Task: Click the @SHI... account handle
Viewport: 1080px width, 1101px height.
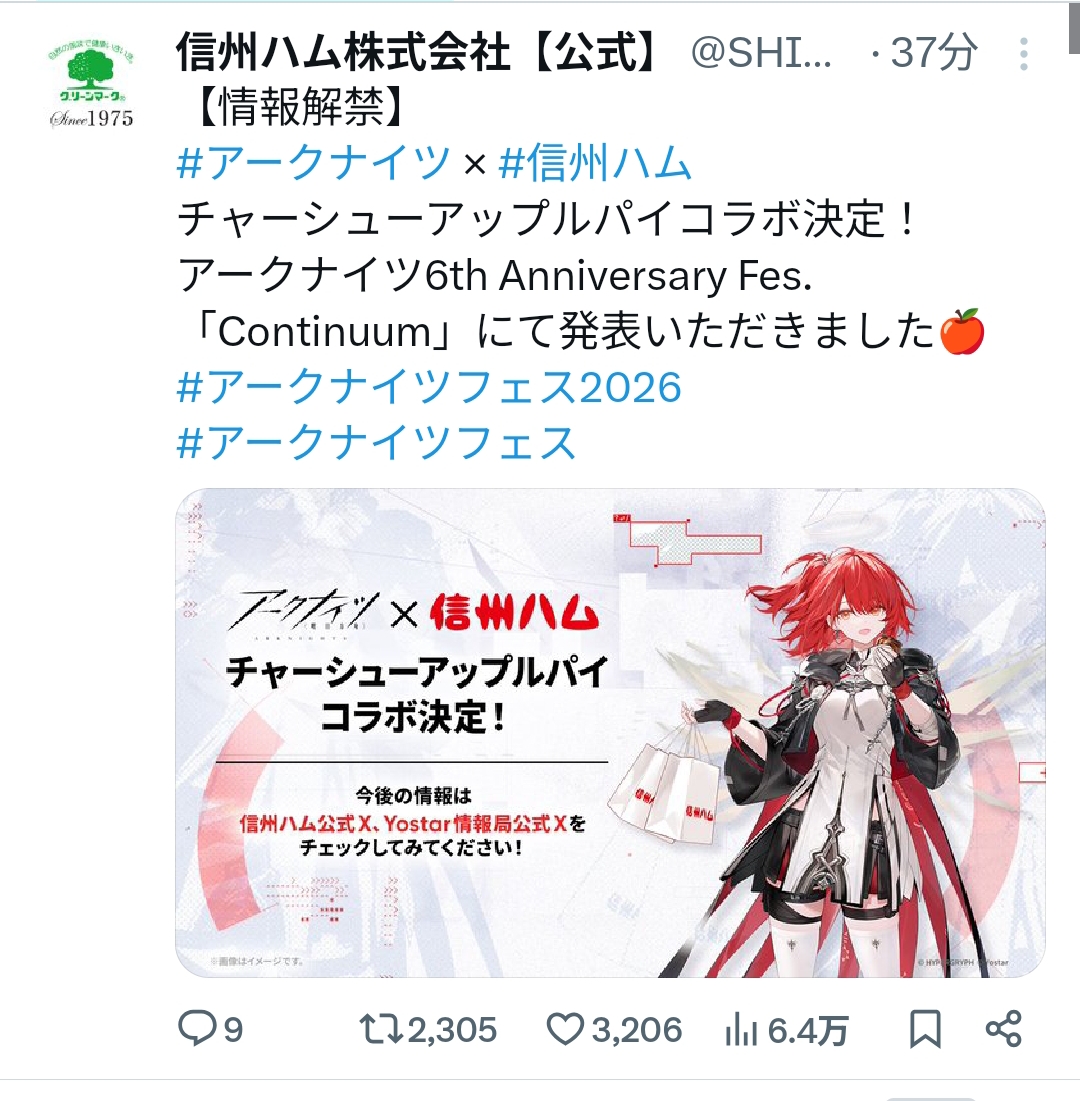Action: tap(761, 53)
